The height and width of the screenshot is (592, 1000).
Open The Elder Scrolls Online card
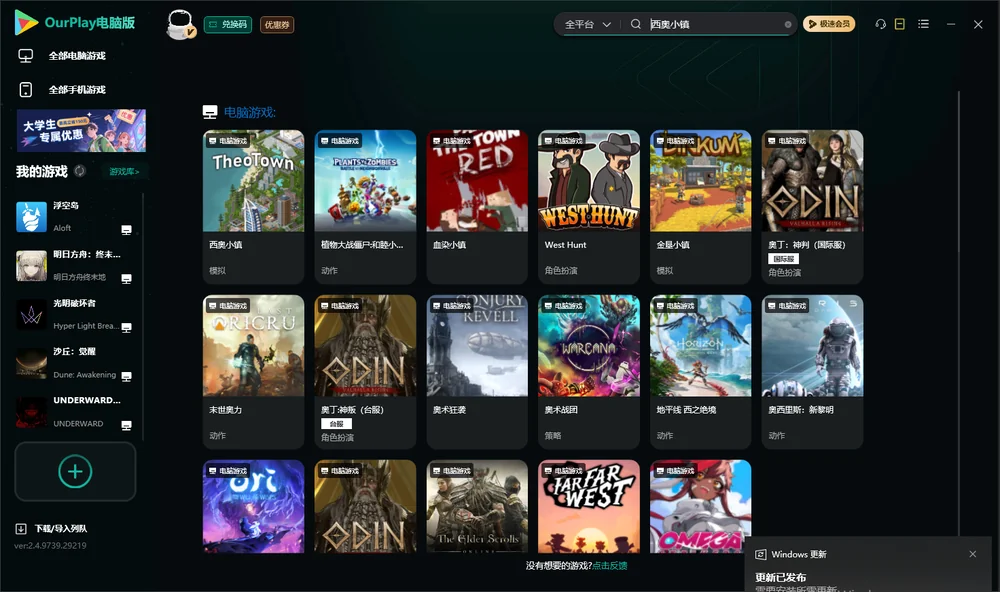(x=477, y=507)
